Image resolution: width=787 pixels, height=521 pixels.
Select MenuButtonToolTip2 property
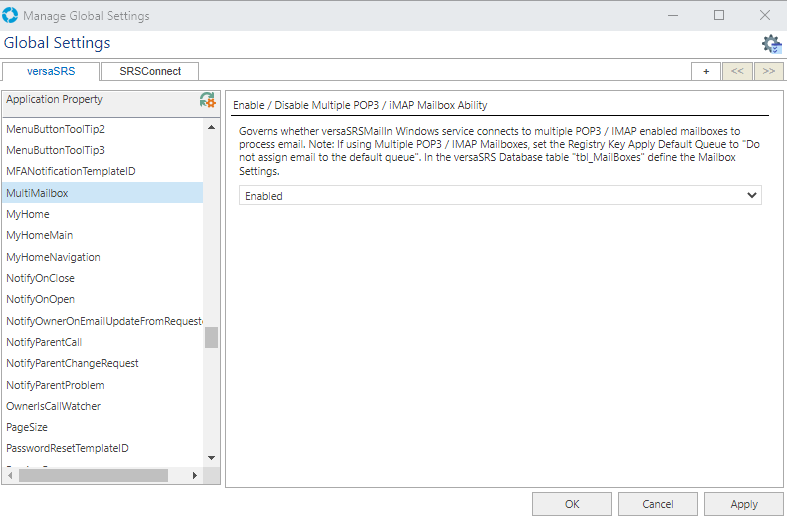pos(102,129)
